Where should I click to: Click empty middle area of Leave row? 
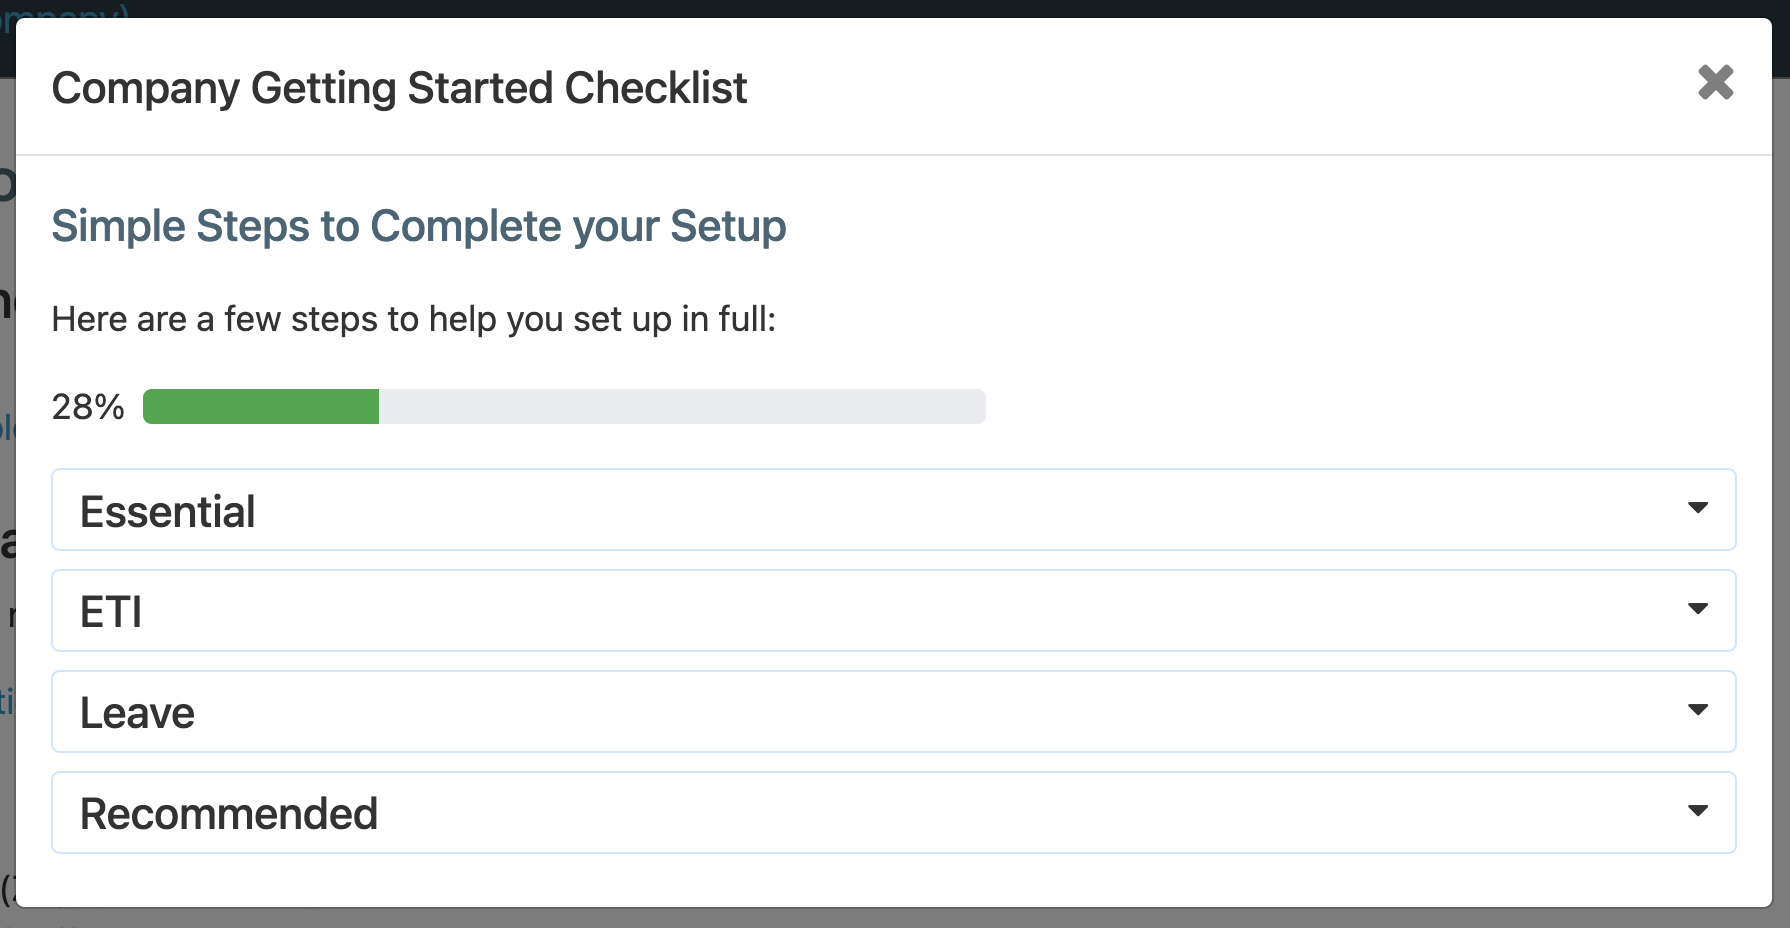pyautogui.click(x=900, y=712)
